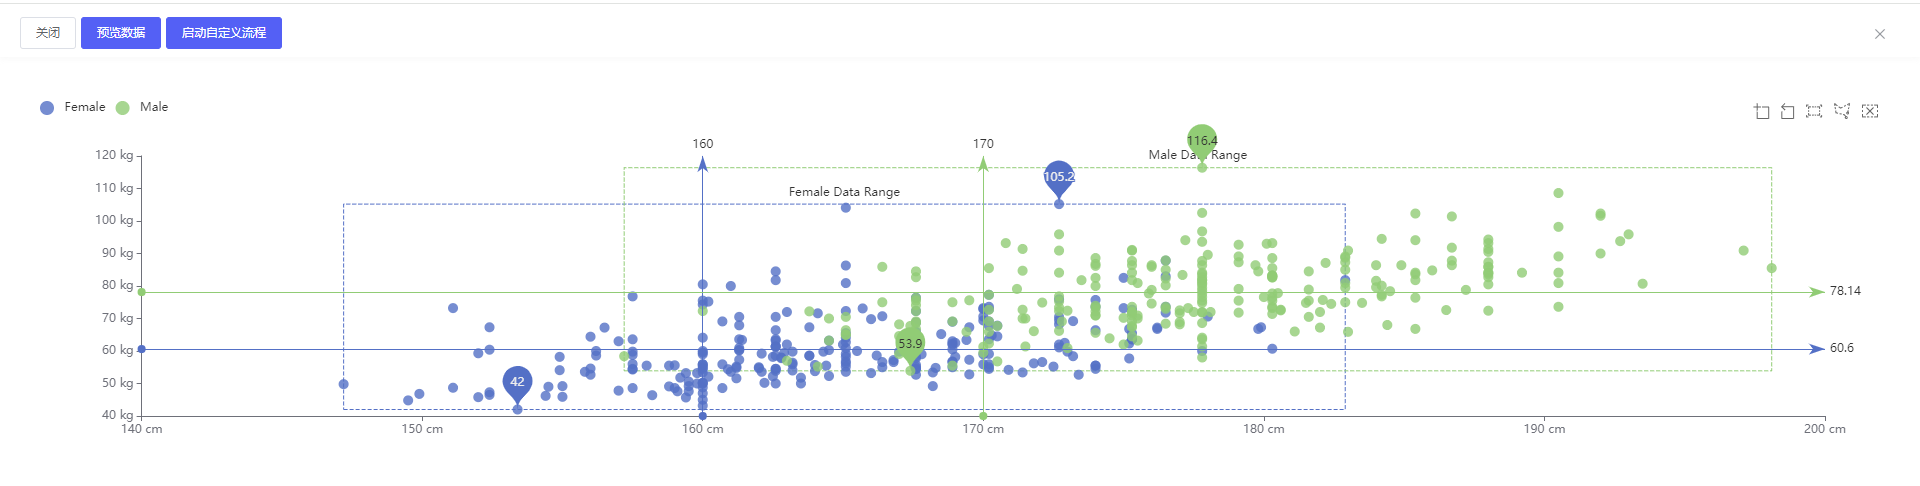The width and height of the screenshot is (1920, 486).
Task: Click the 170 vertical mark line label
Action: [x=983, y=144]
